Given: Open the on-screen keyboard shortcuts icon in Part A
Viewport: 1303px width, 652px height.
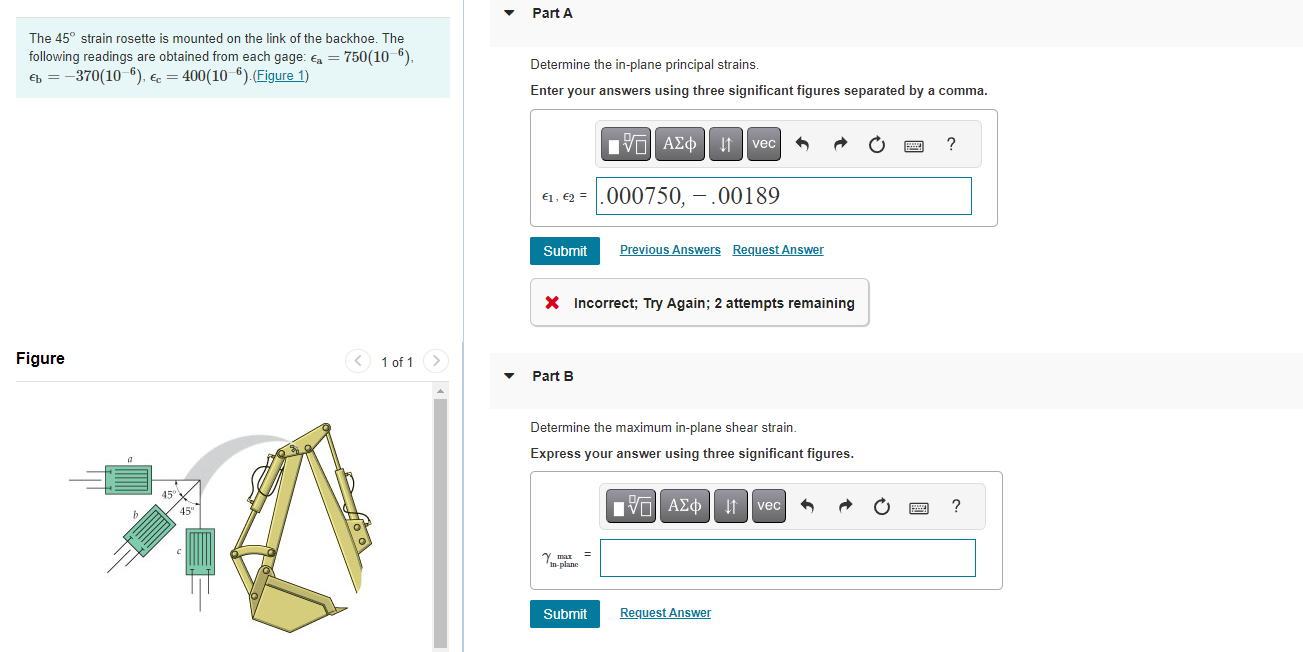Looking at the screenshot, I should (x=913, y=144).
